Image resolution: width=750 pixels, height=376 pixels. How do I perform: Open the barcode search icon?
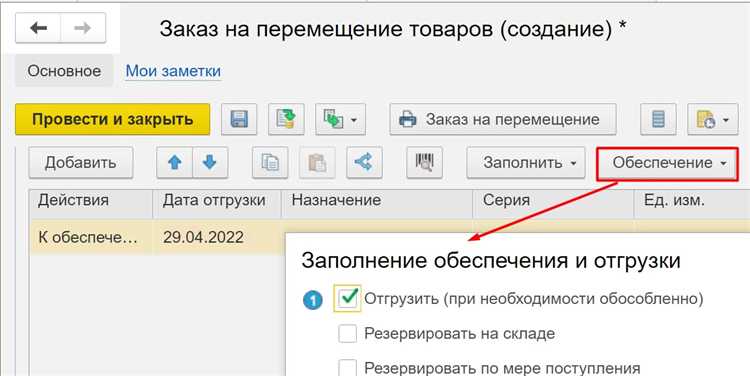(424, 163)
